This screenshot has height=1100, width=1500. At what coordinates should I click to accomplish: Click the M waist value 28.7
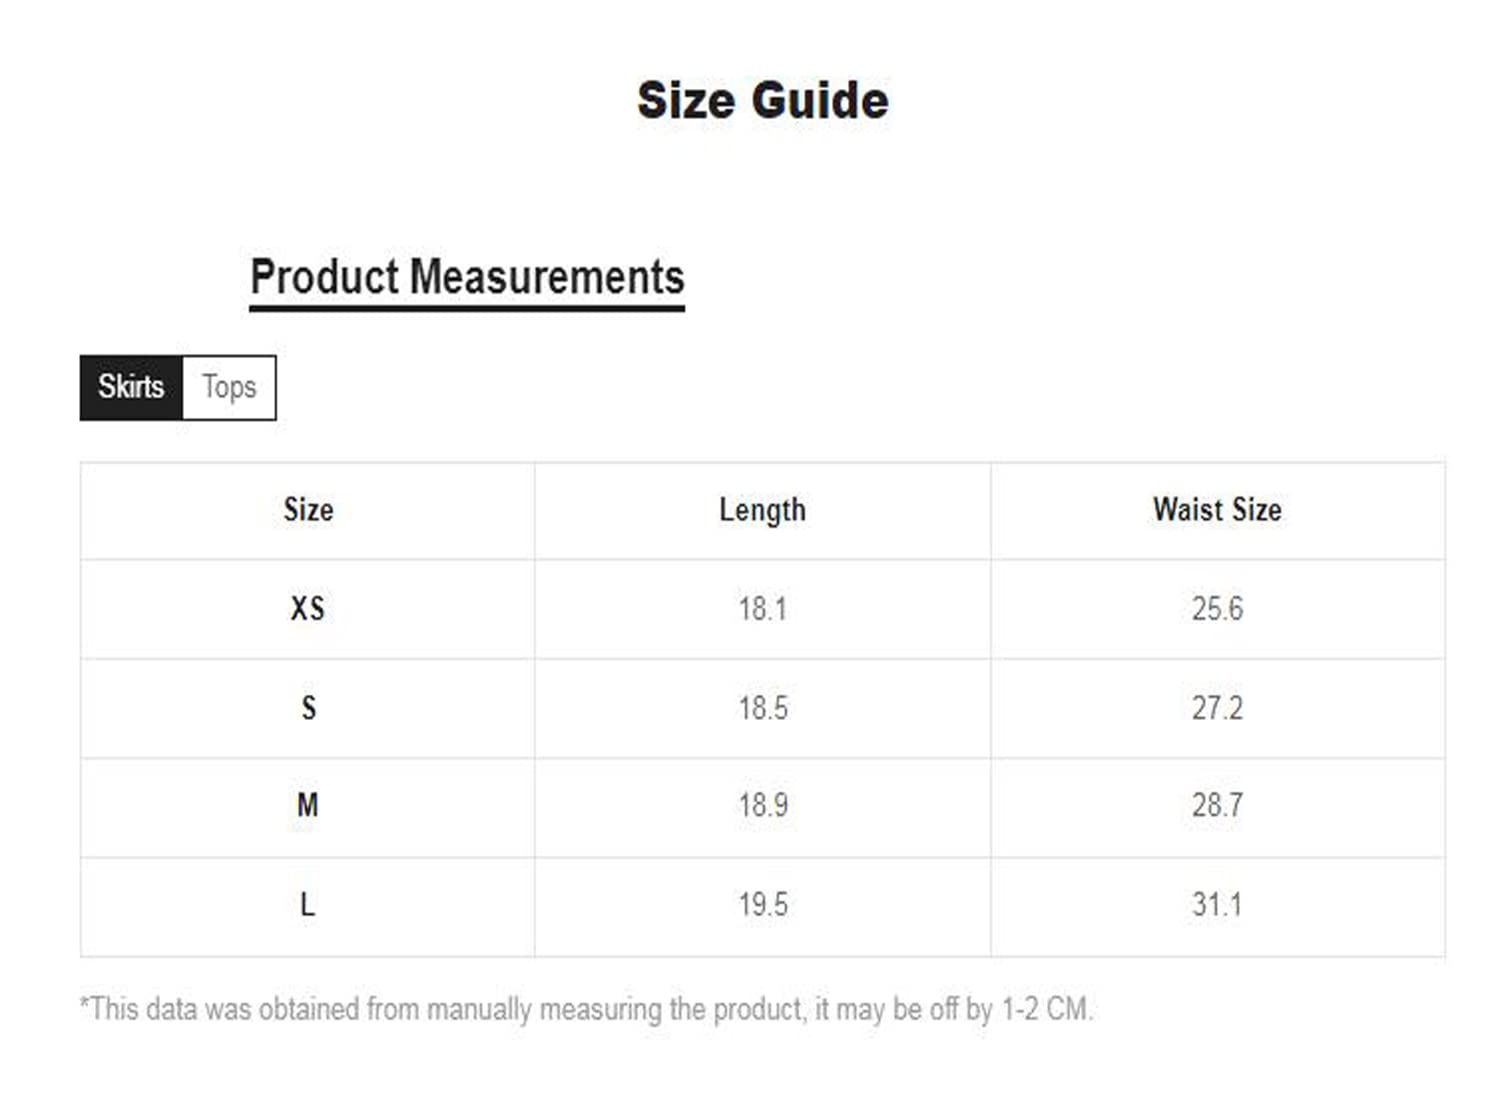1217,805
